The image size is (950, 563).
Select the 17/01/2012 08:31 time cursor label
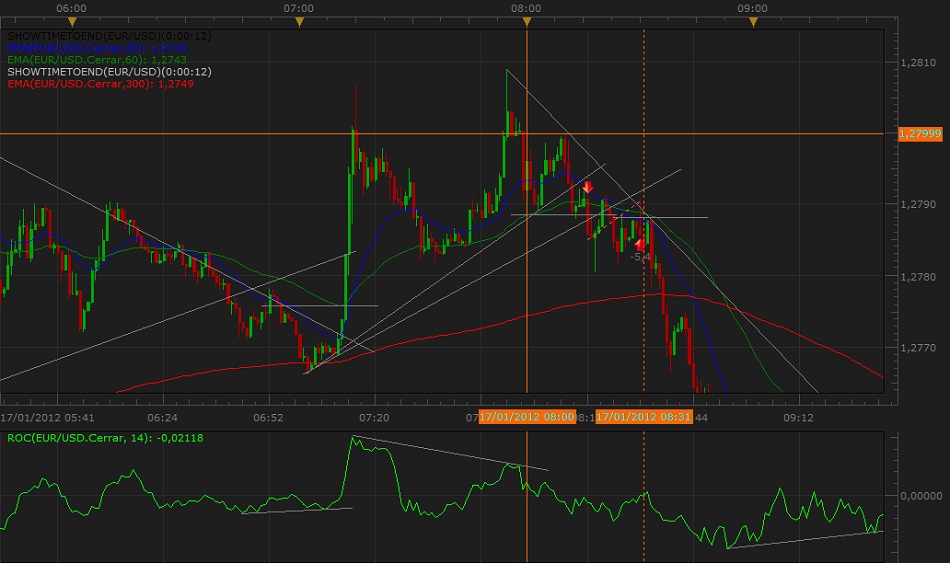pos(643,416)
